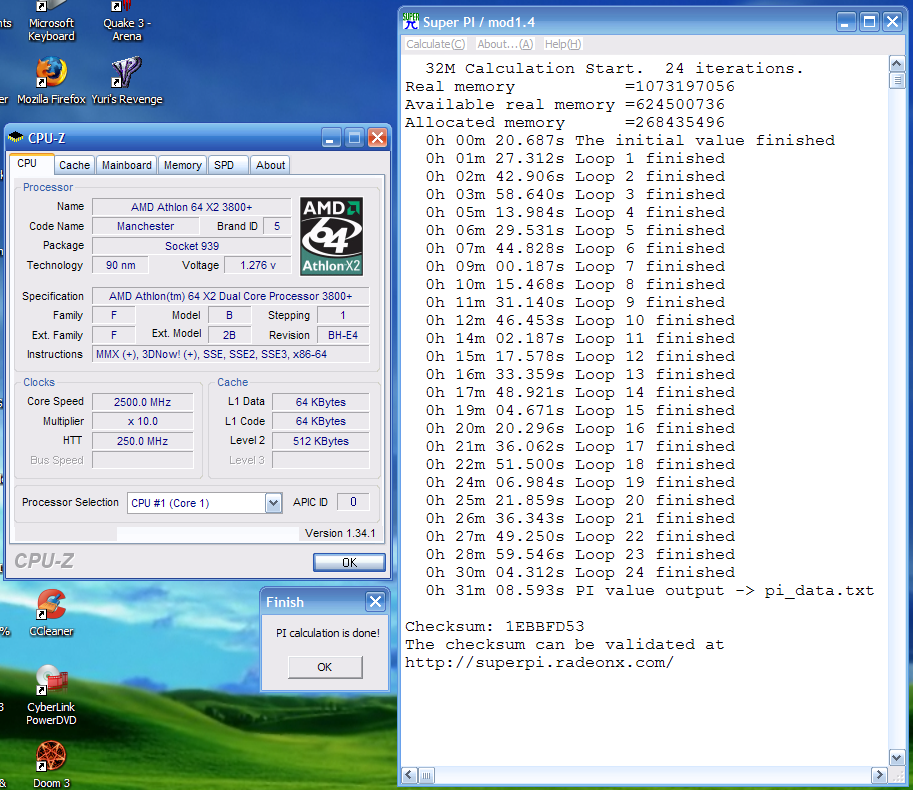Click the Super PI vertical scrollbar up arrow
Image resolution: width=913 pixels, height=790 pixels.
click(897, 63)
